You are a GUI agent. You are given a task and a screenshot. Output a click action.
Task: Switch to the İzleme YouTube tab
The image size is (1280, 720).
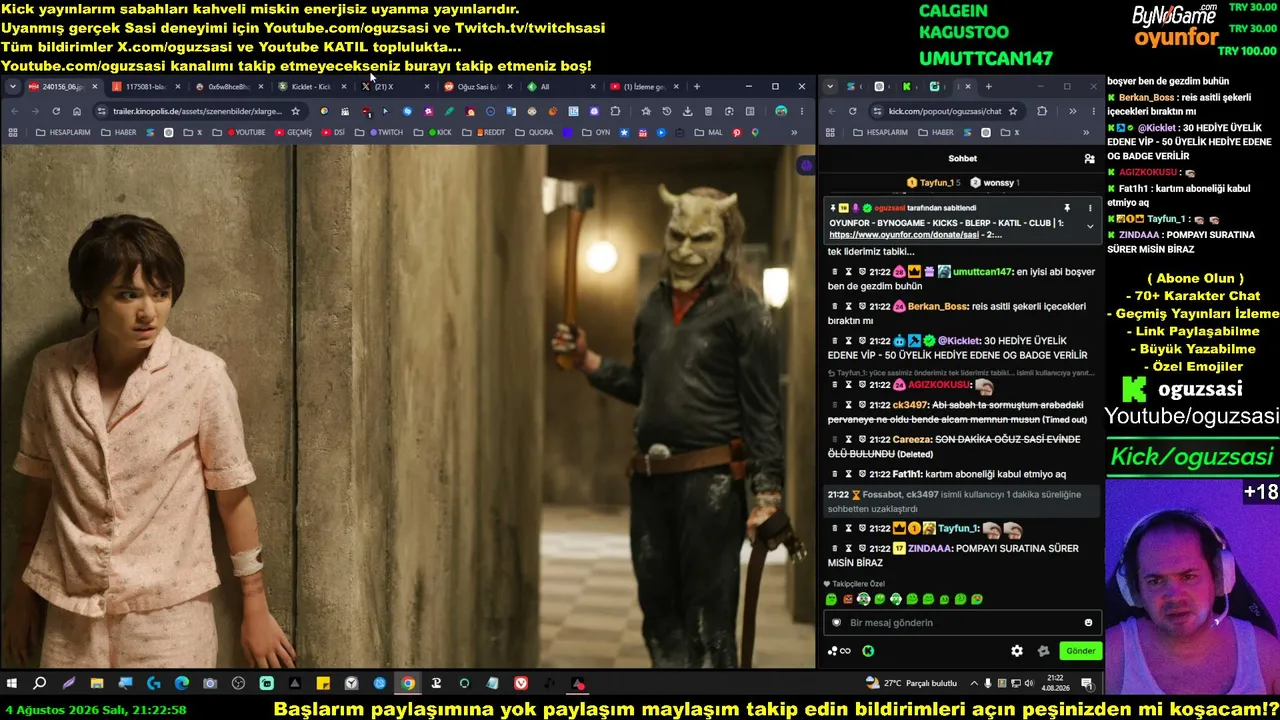[643, 87]
